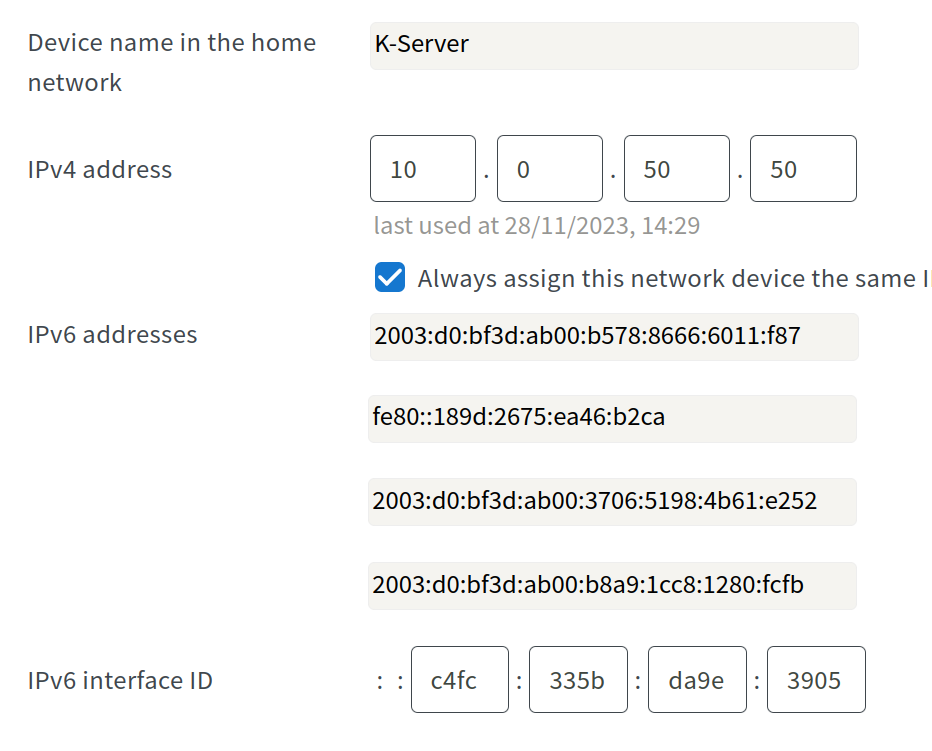Image resolution: width=932 pixels, height=751 pixels.
Task: Click the final interface ID field showing 3905
Action: [815, 680]
